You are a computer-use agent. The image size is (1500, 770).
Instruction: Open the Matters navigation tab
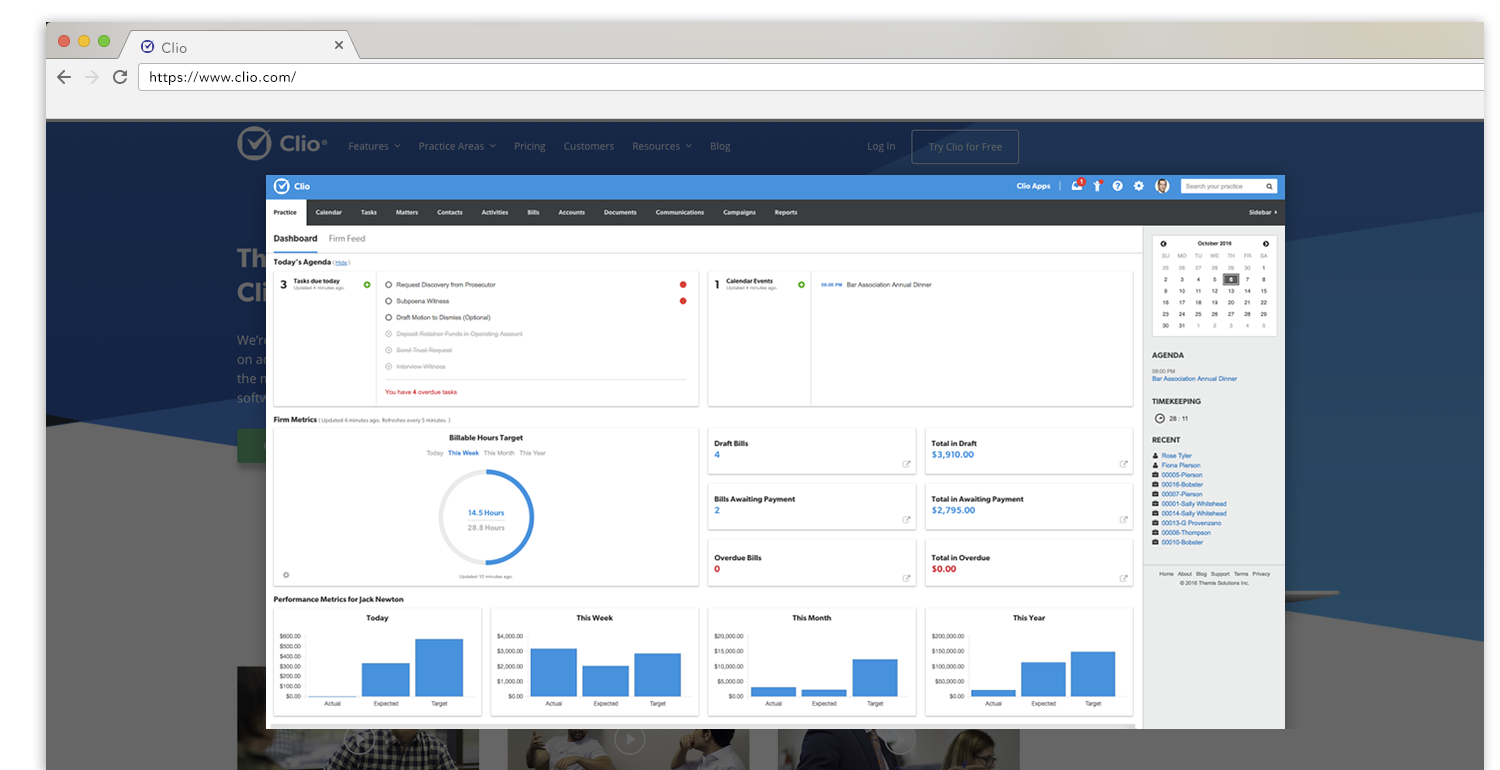[x=406, y=213]
